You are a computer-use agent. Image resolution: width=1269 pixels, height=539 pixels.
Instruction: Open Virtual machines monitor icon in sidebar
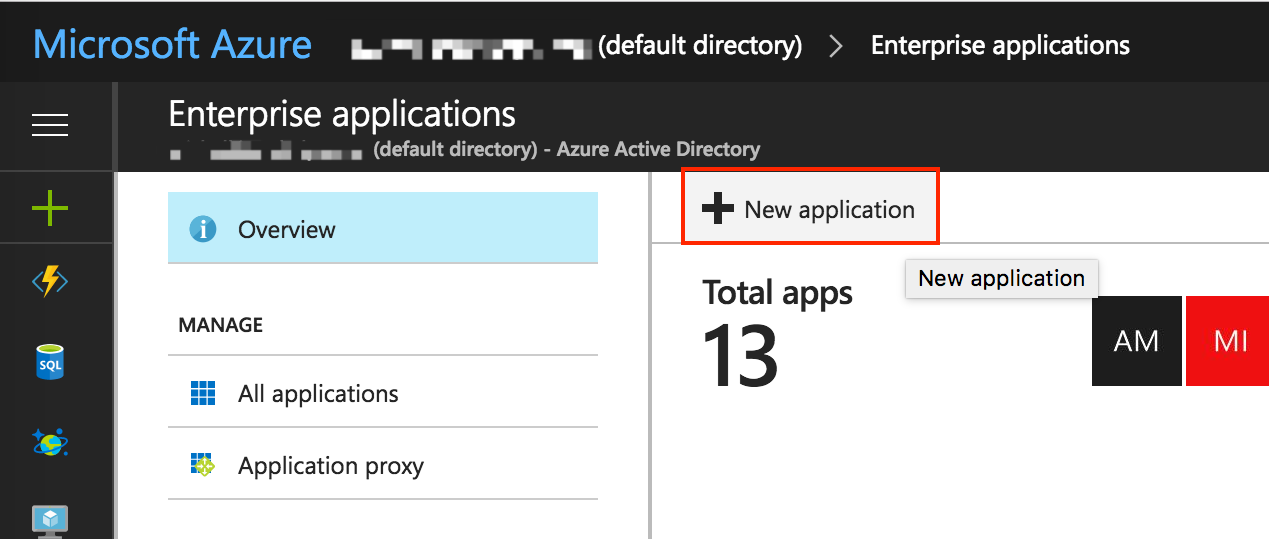coord(50,519)
